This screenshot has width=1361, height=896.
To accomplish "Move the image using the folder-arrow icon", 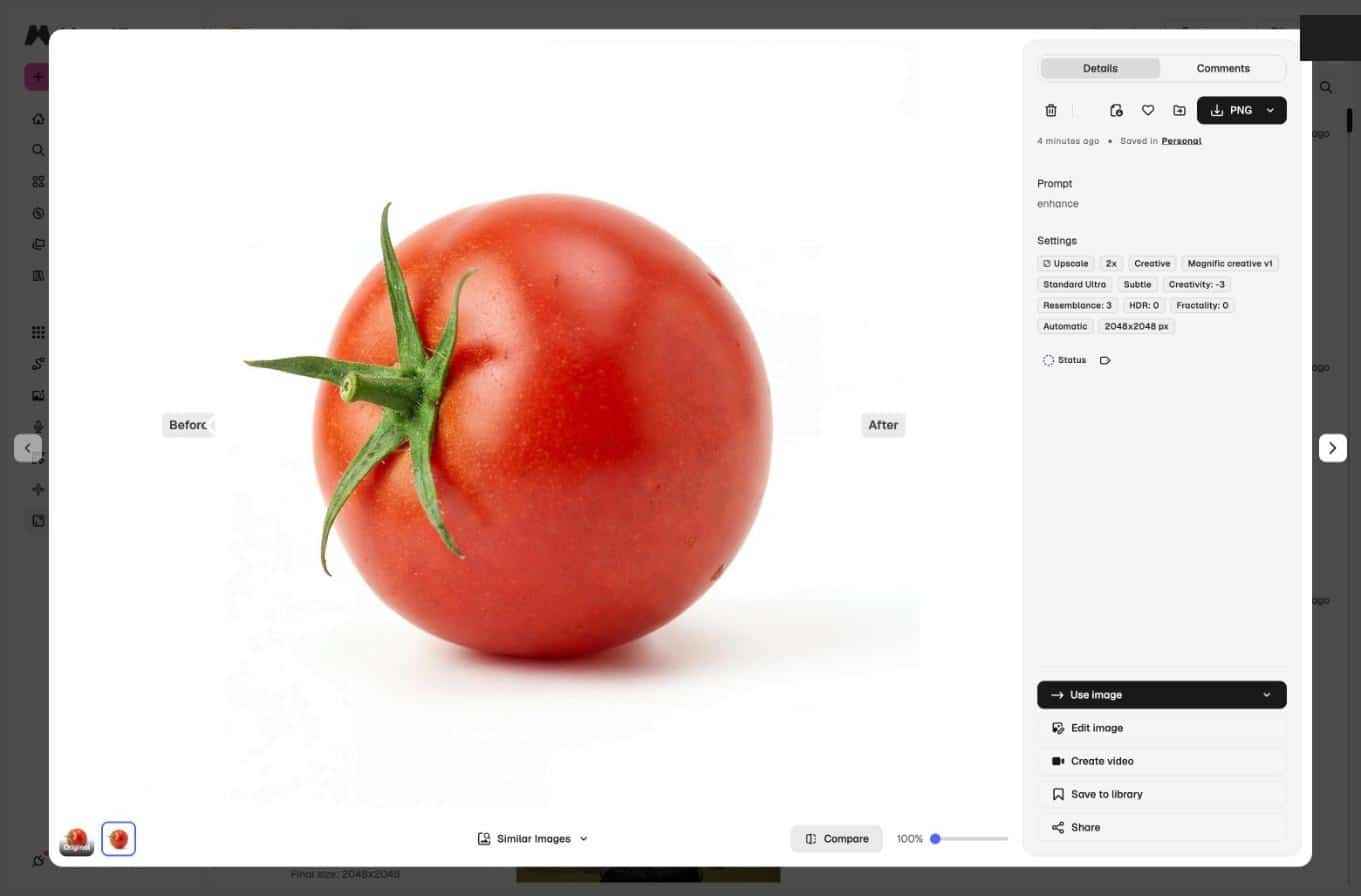I will tap(1179, 110).
